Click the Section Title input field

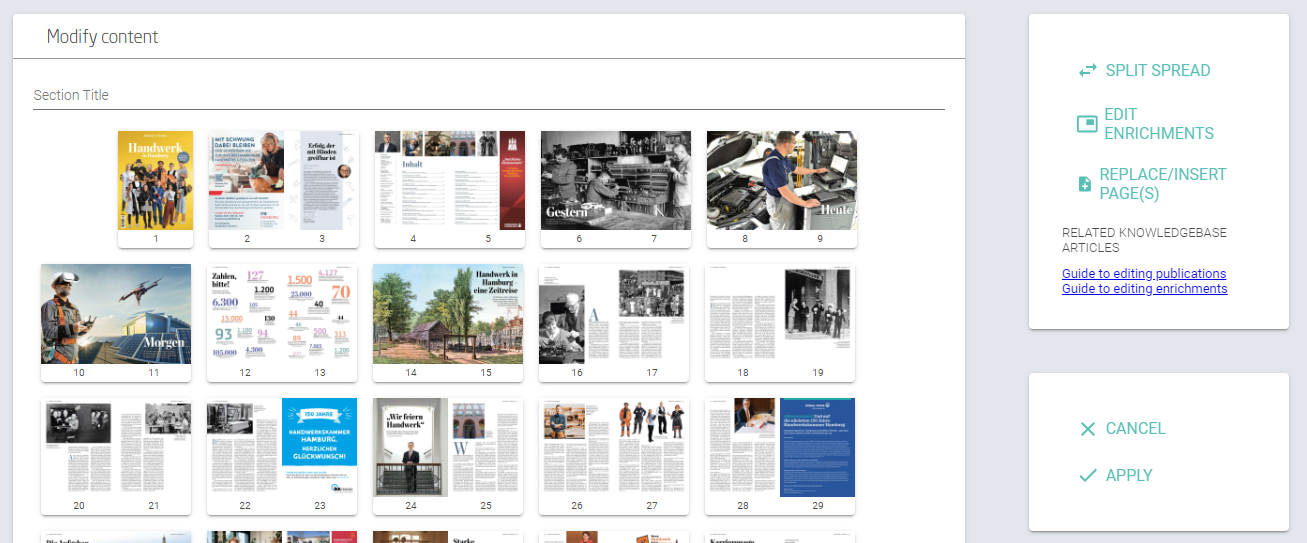[488, 95]
